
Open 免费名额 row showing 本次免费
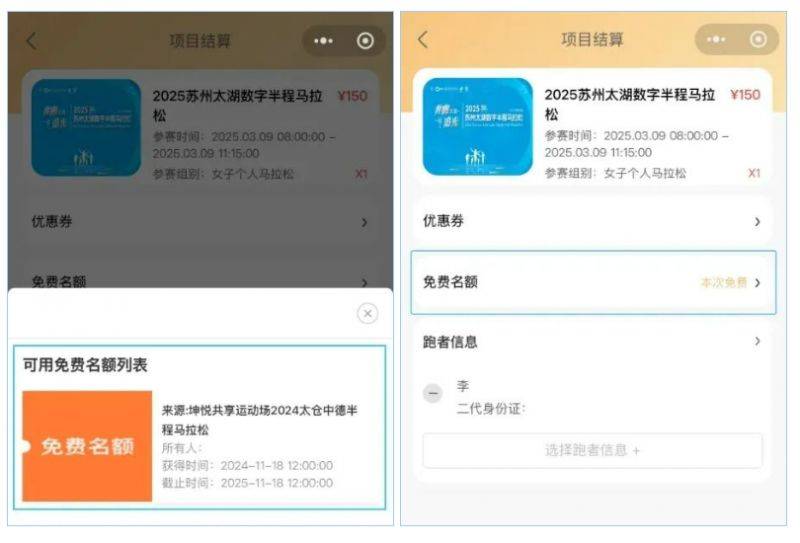click(x=593, y=282)
